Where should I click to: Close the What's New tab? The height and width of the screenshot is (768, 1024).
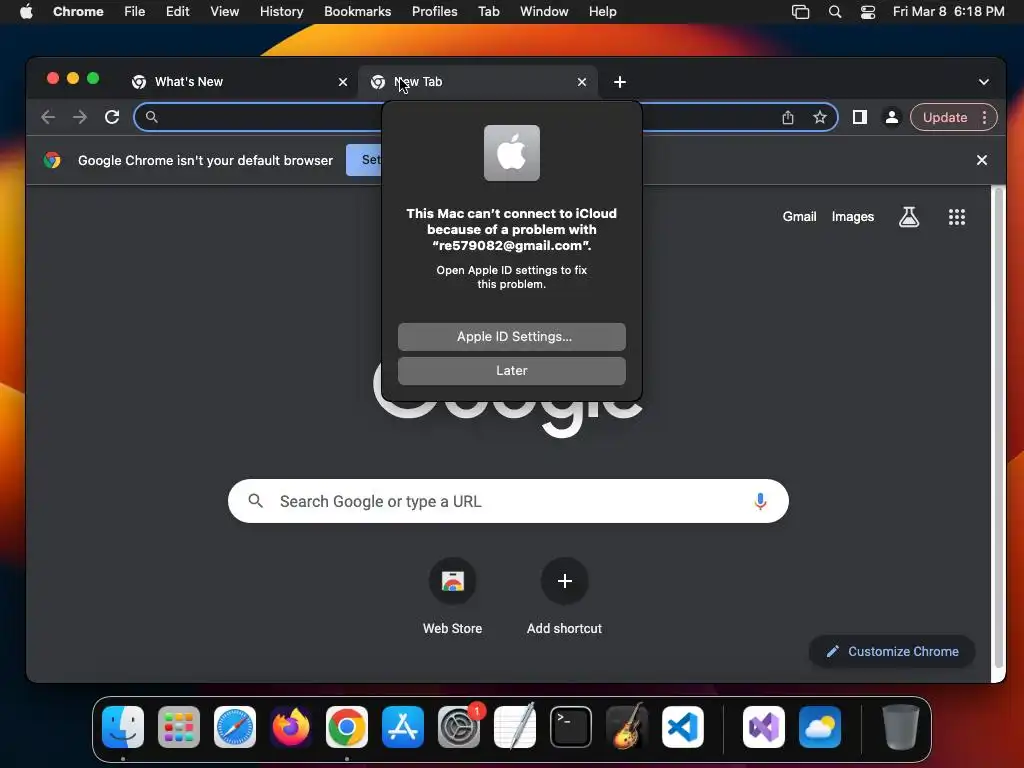click(343, 82)
